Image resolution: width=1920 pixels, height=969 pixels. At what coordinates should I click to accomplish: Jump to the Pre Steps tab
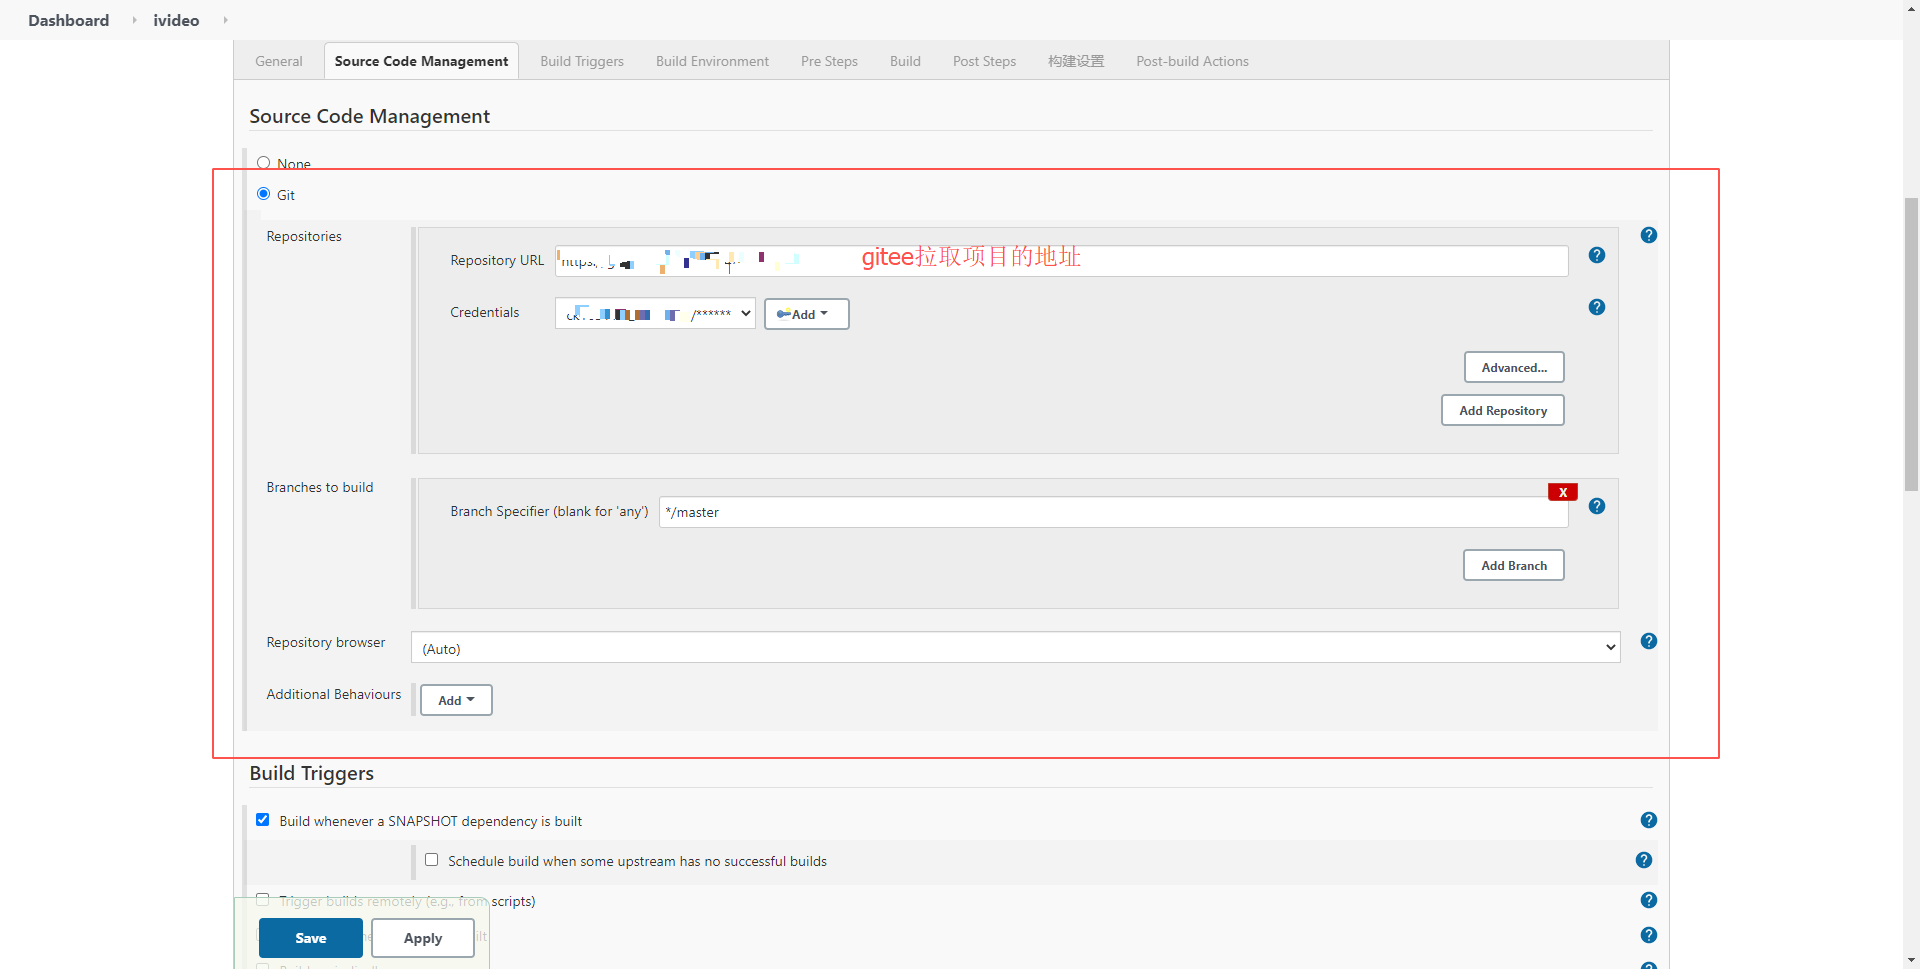(x=829, y=61)
